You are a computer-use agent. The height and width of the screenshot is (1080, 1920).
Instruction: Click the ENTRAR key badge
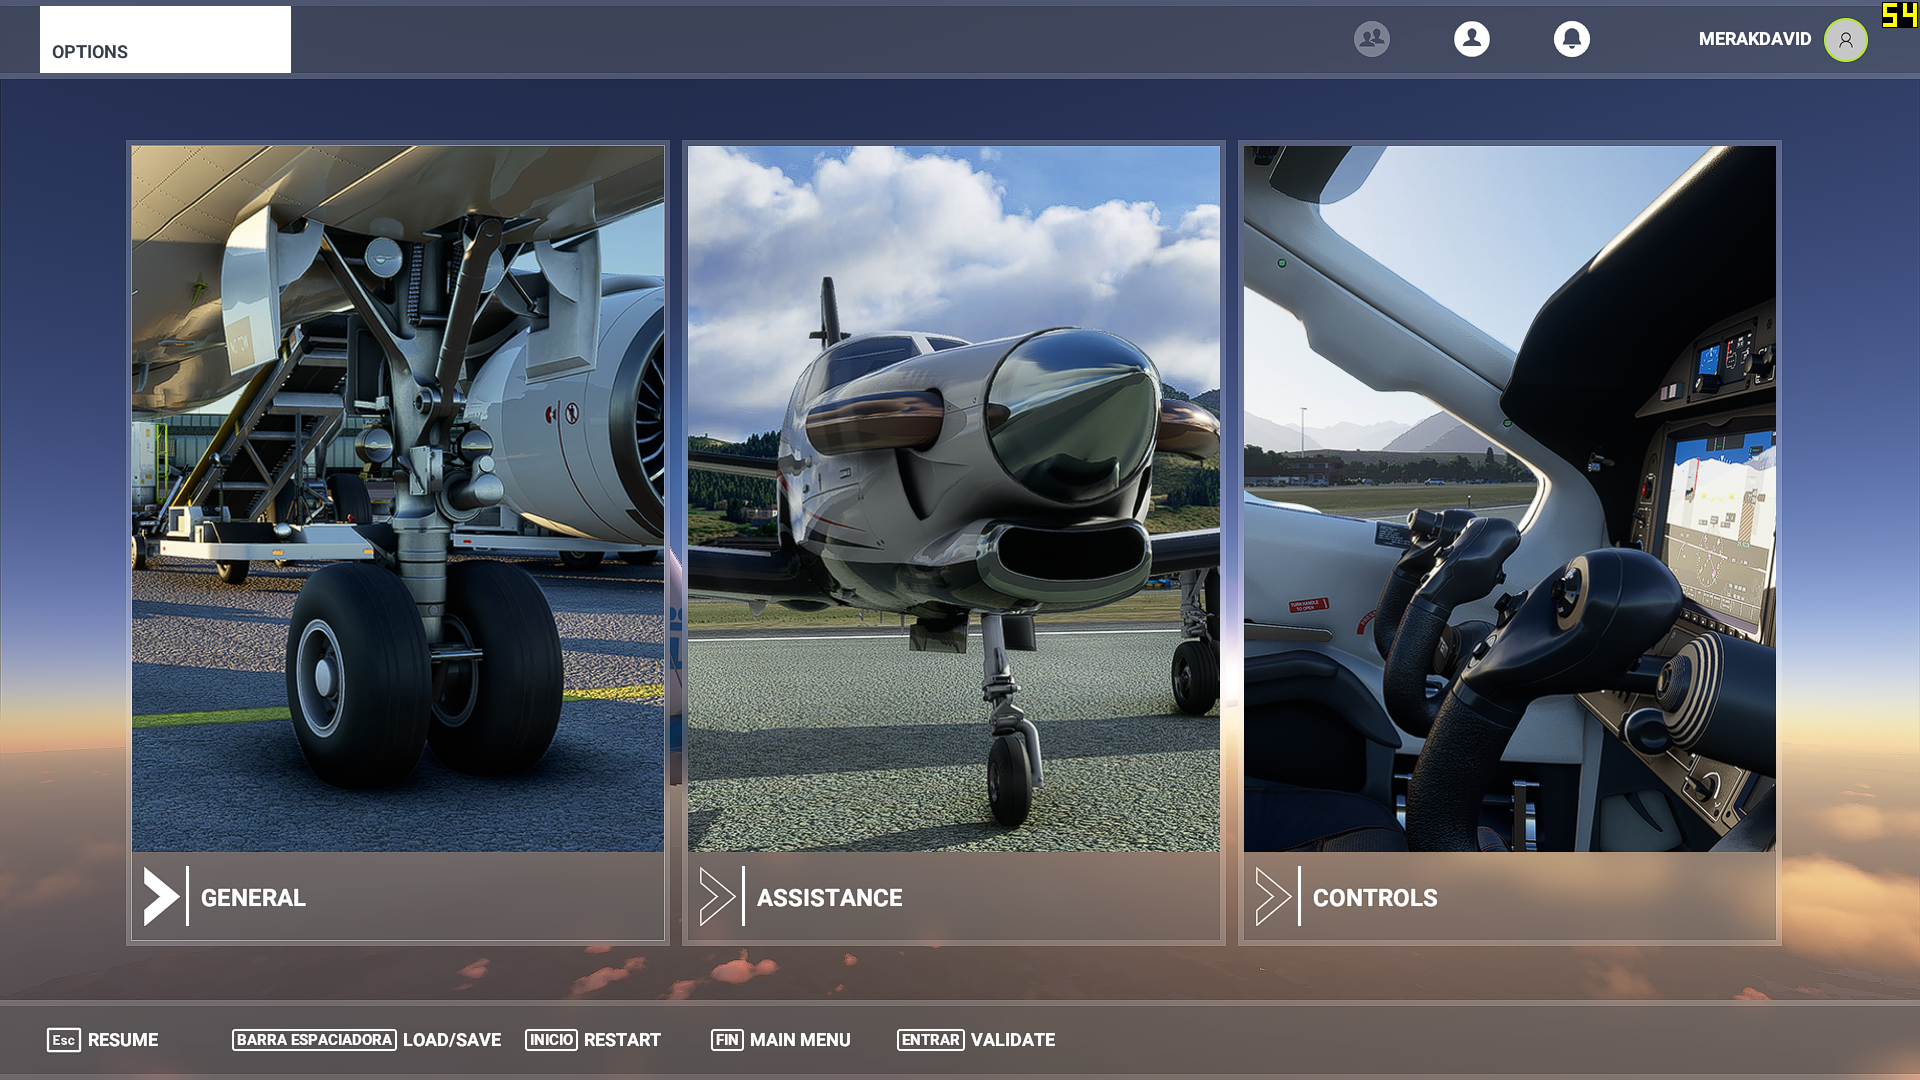[x=930, y=1040]
